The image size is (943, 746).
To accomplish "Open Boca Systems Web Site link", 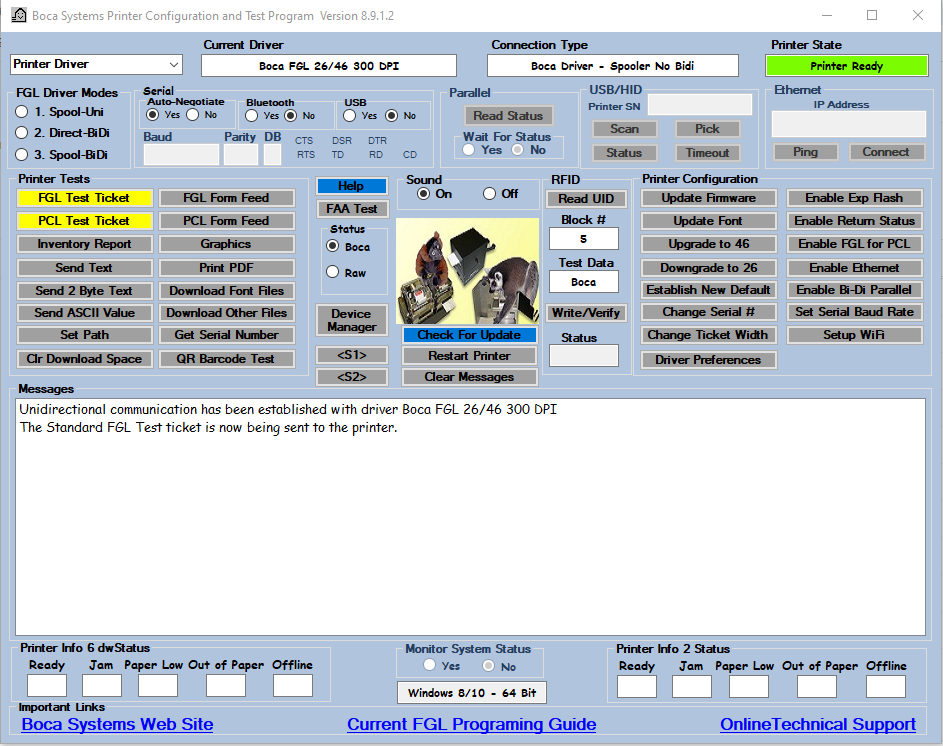I will point(117,724).
